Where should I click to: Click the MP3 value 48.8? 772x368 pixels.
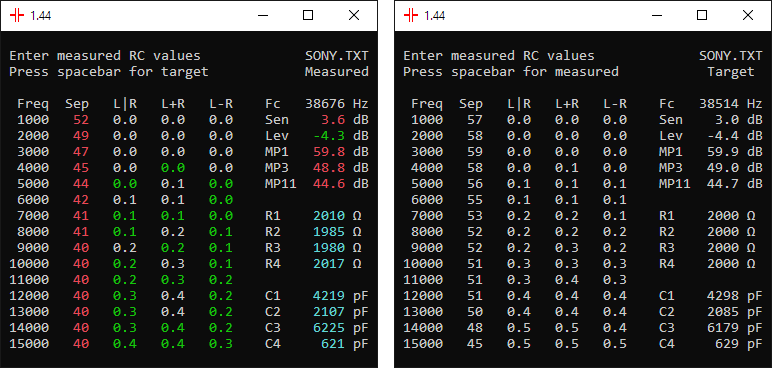coord(329,167)
